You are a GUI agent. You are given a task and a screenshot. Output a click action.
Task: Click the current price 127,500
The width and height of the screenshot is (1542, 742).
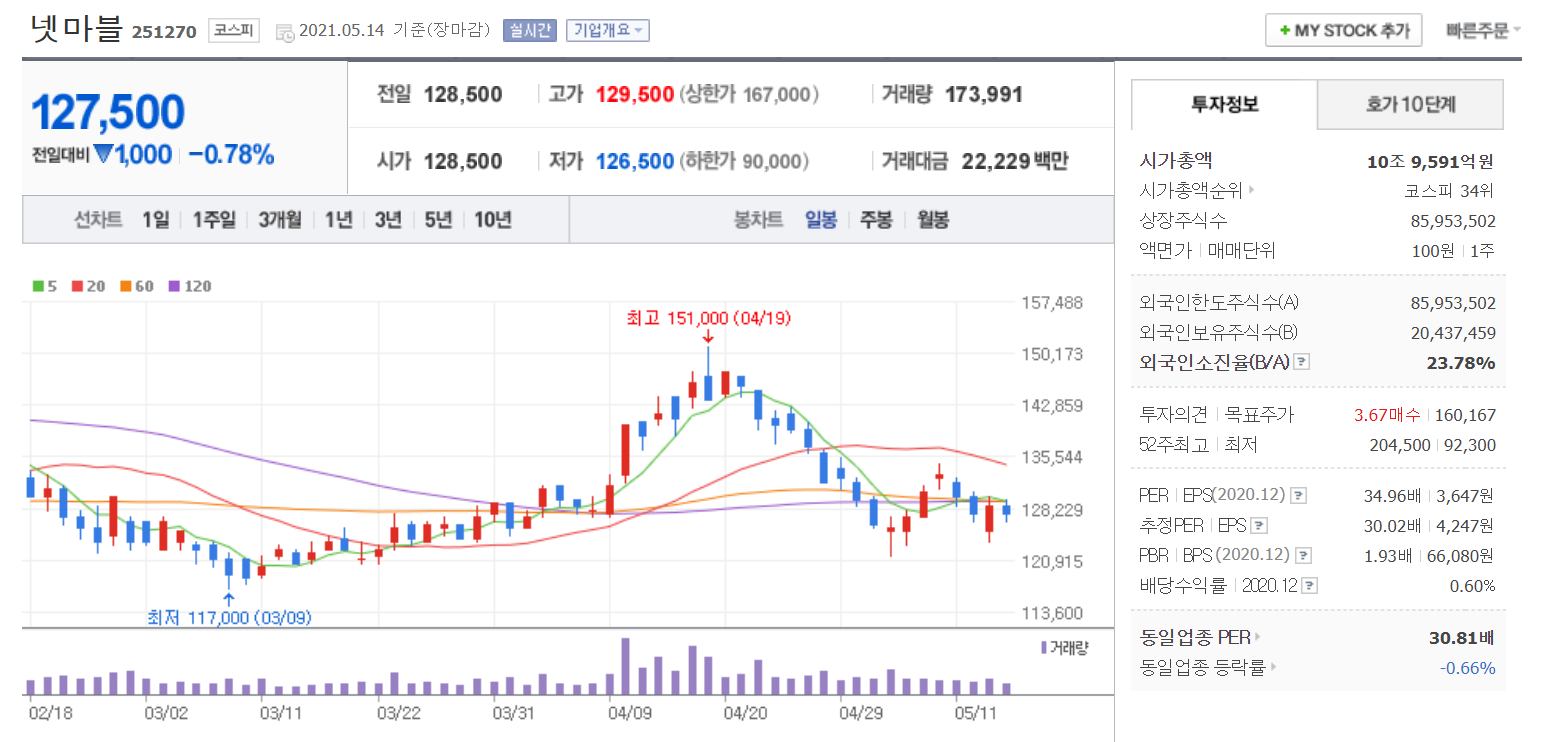pyautogui.click(x=108, y=112)
